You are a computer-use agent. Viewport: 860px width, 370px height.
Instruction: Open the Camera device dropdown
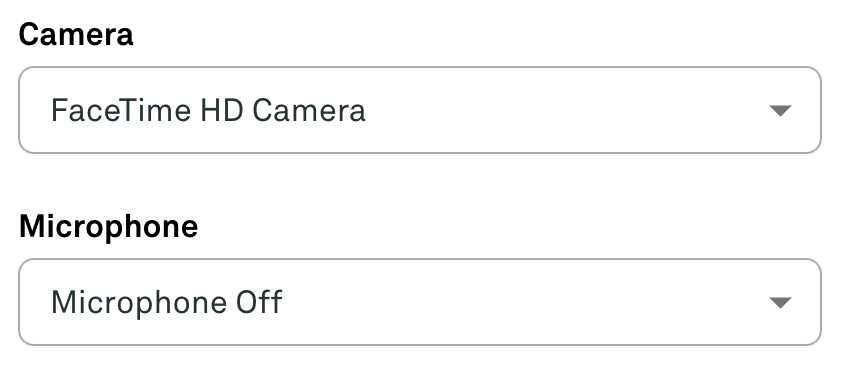[x=420, y=110]
